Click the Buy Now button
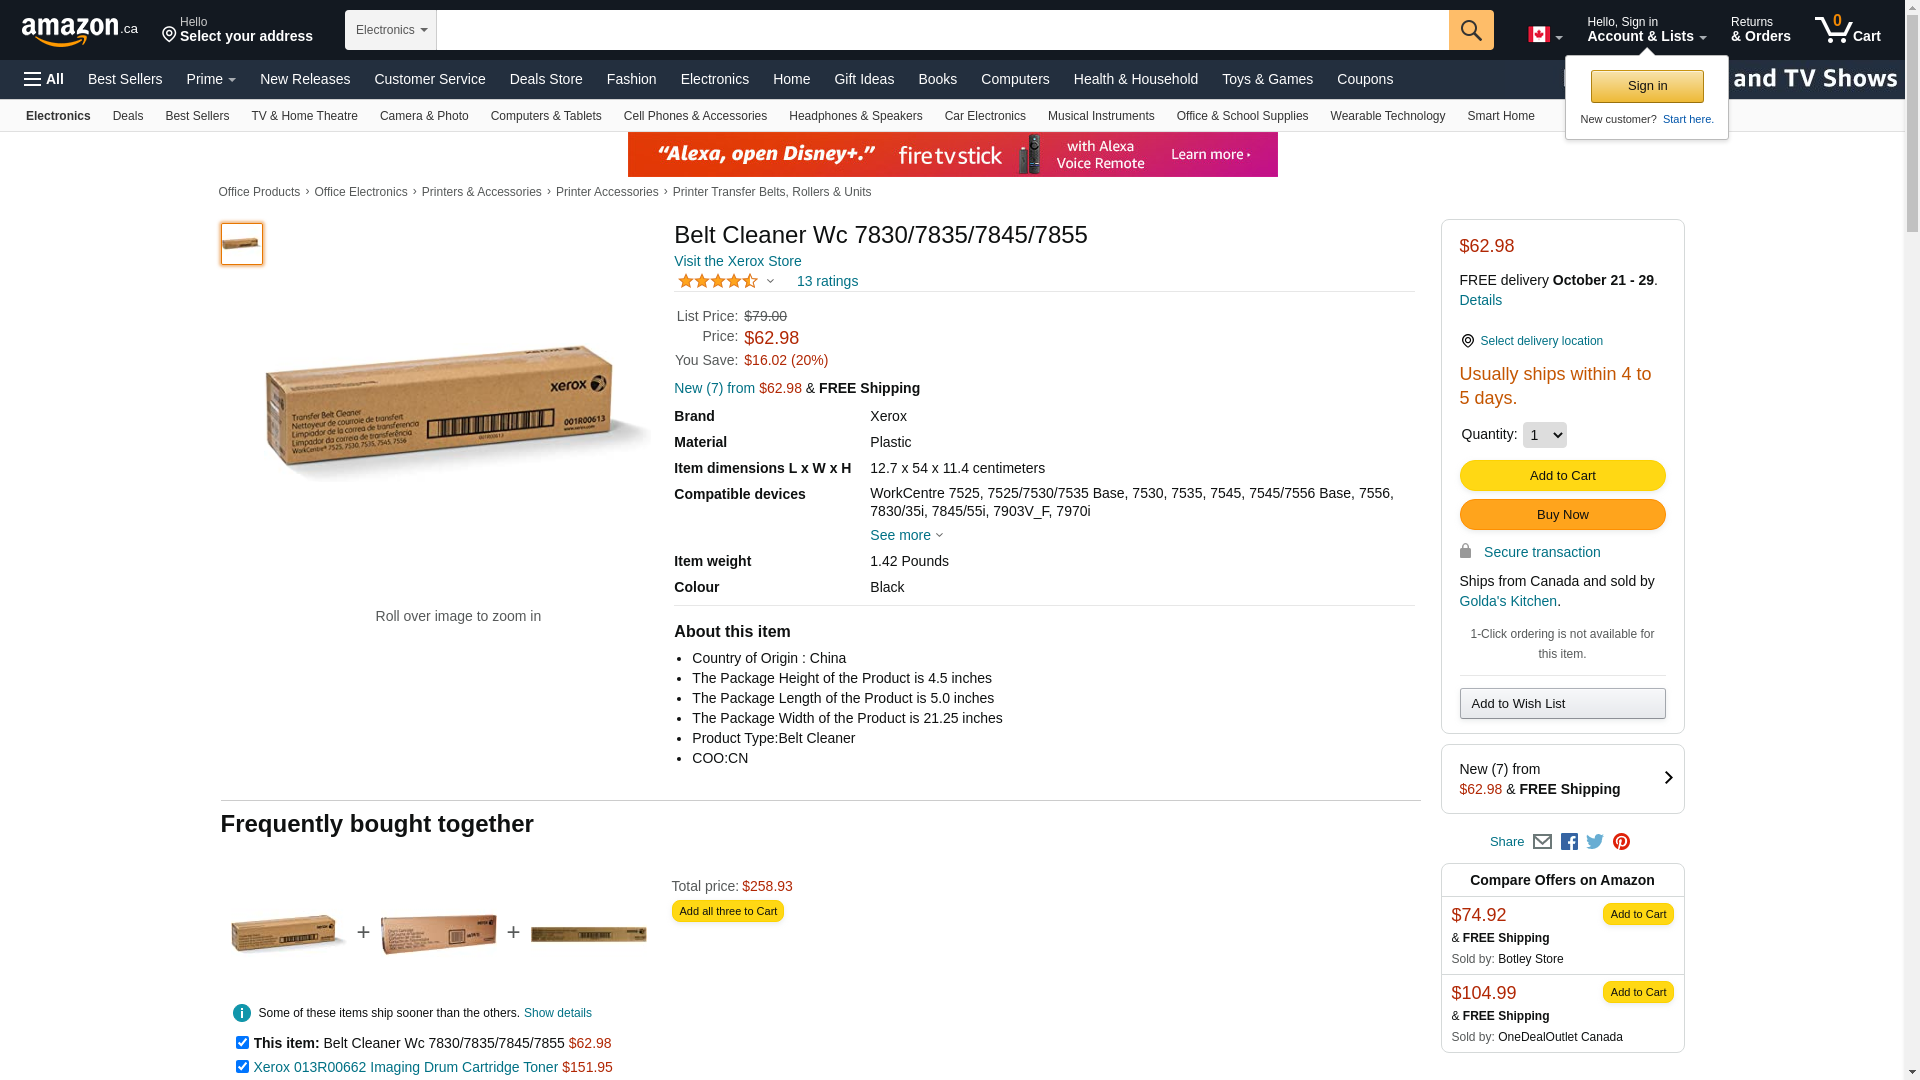The width and height of the screenshot is (1920, 1080). [x=1562, y=514]
